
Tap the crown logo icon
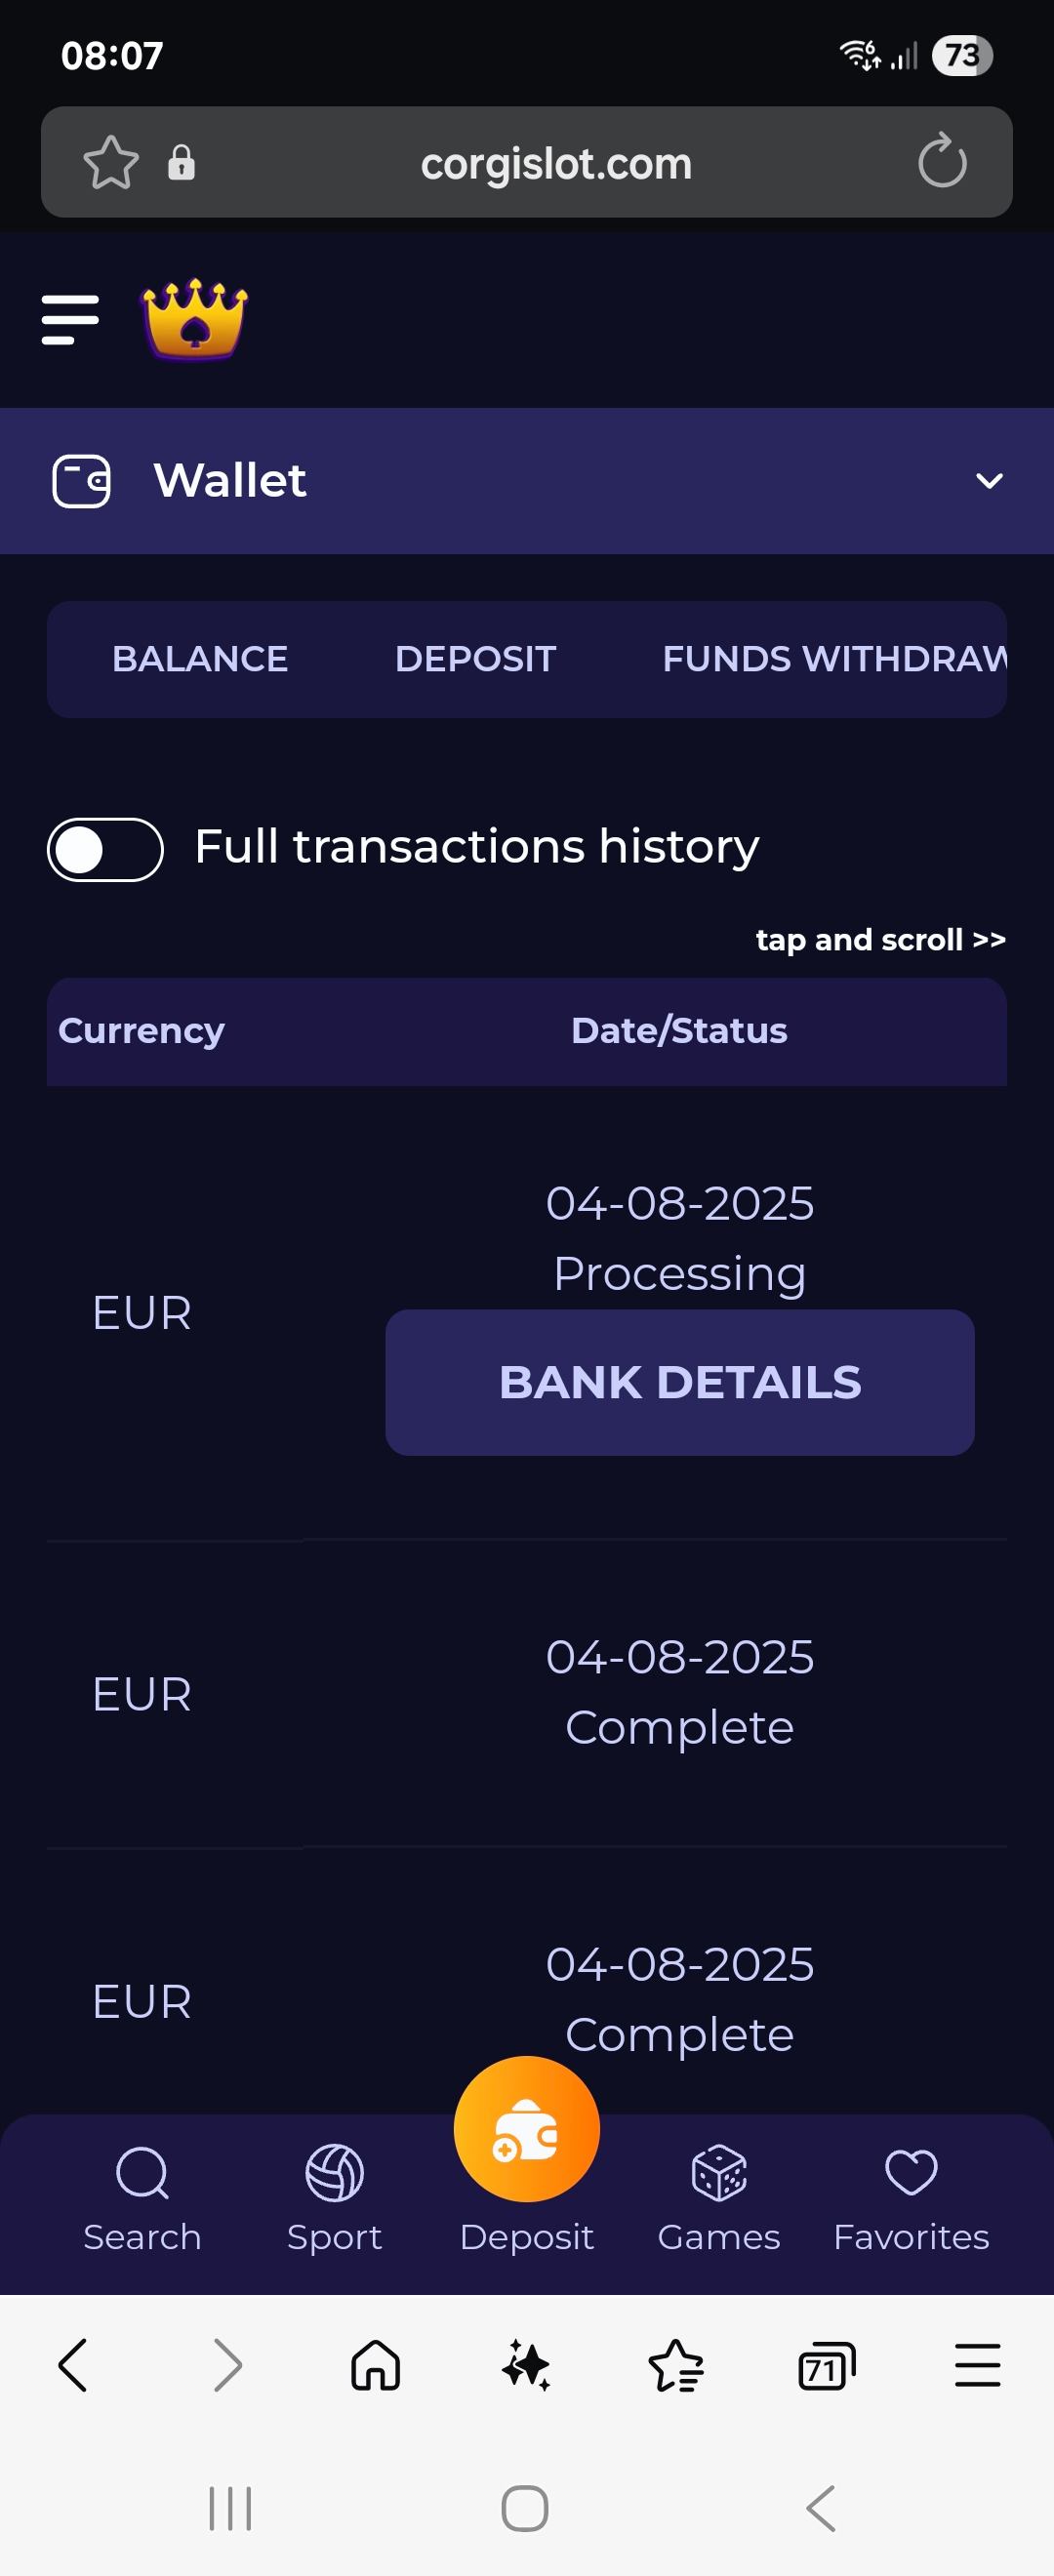[195, 319]
